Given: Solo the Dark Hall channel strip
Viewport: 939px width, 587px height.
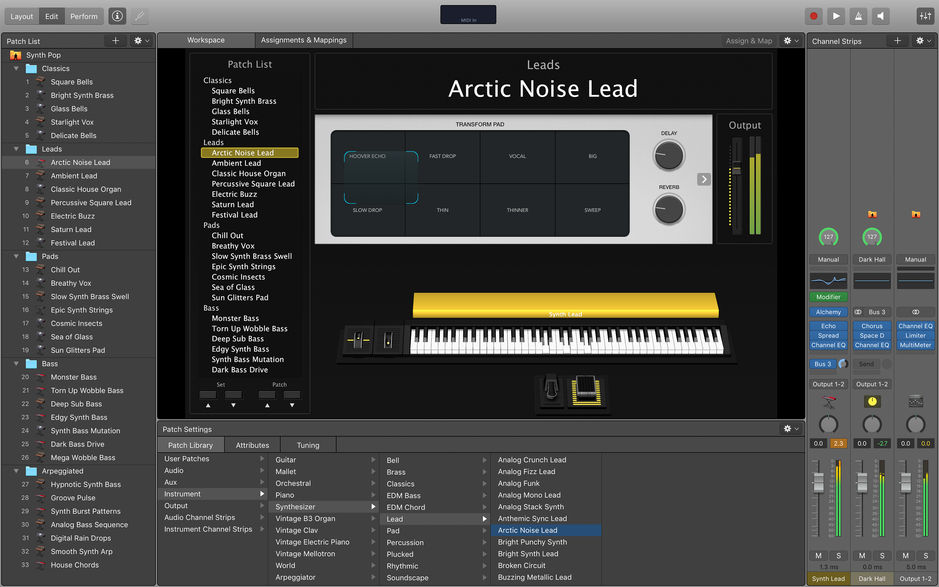Looking at the screenshot, I should point(882,556).
